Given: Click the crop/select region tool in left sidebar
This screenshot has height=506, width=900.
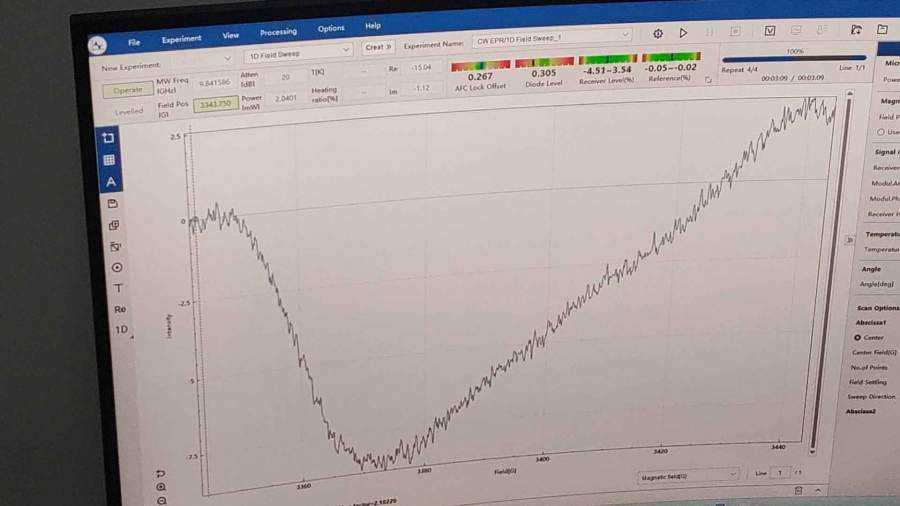Looking at the screenshot, I should pyautogui.click(x=109, y=137).
